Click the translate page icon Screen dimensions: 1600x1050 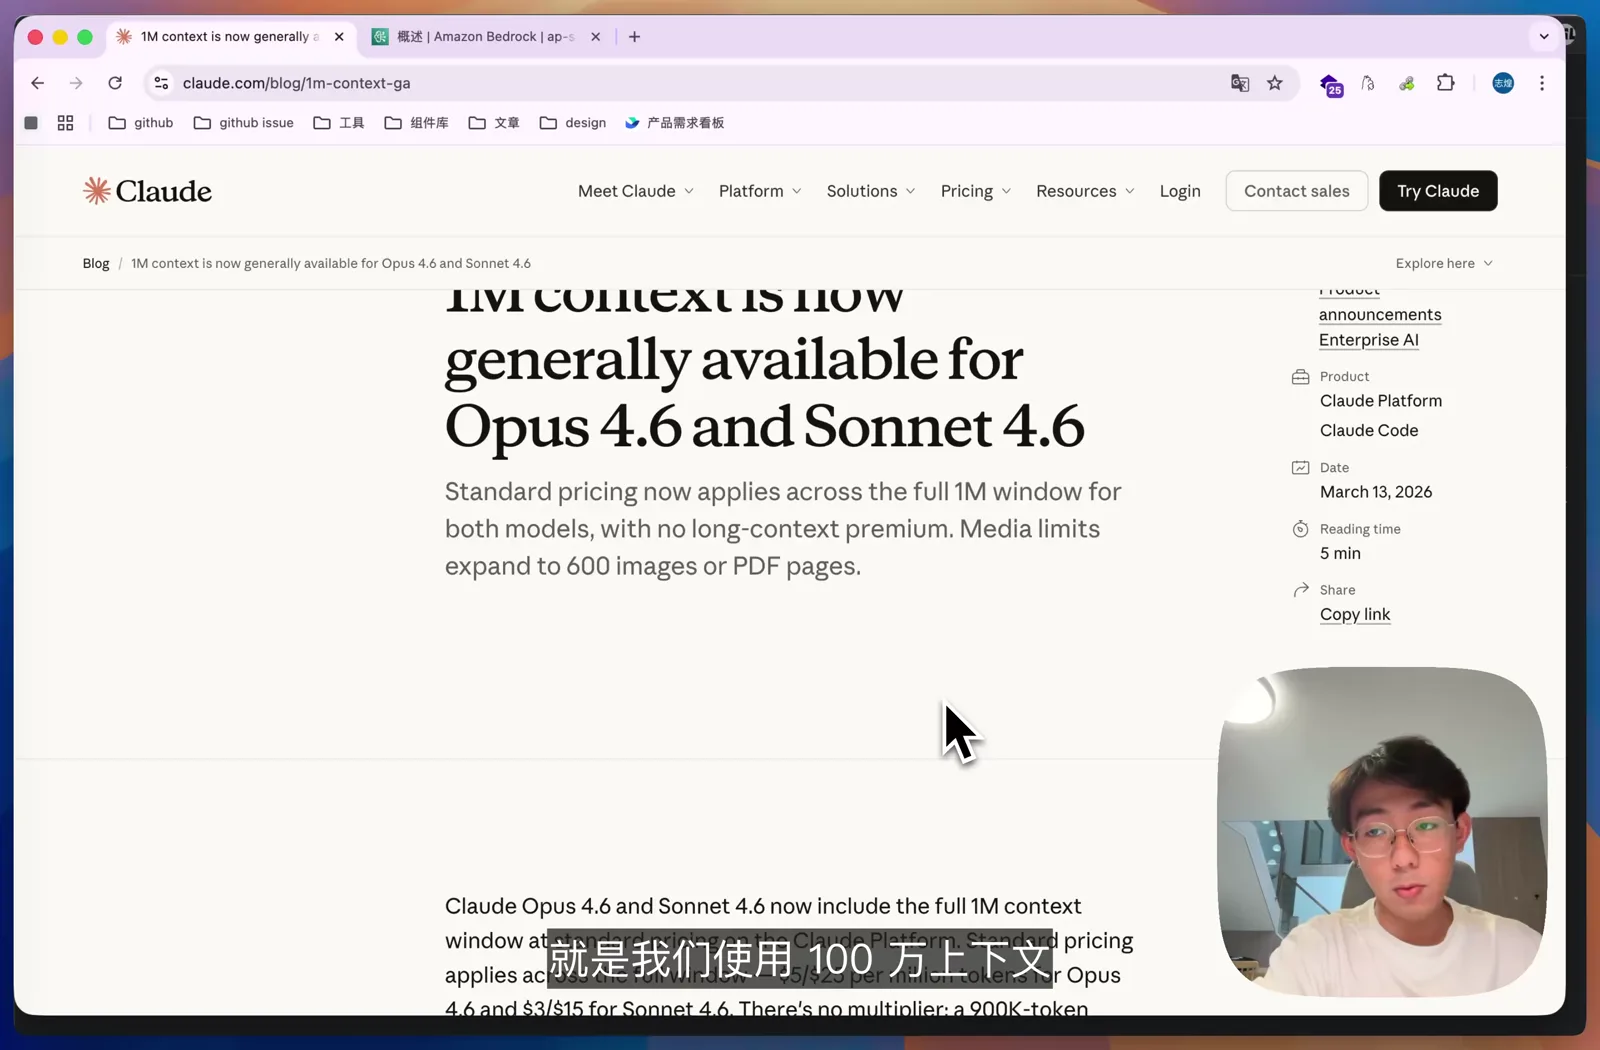coord(1240,83)
